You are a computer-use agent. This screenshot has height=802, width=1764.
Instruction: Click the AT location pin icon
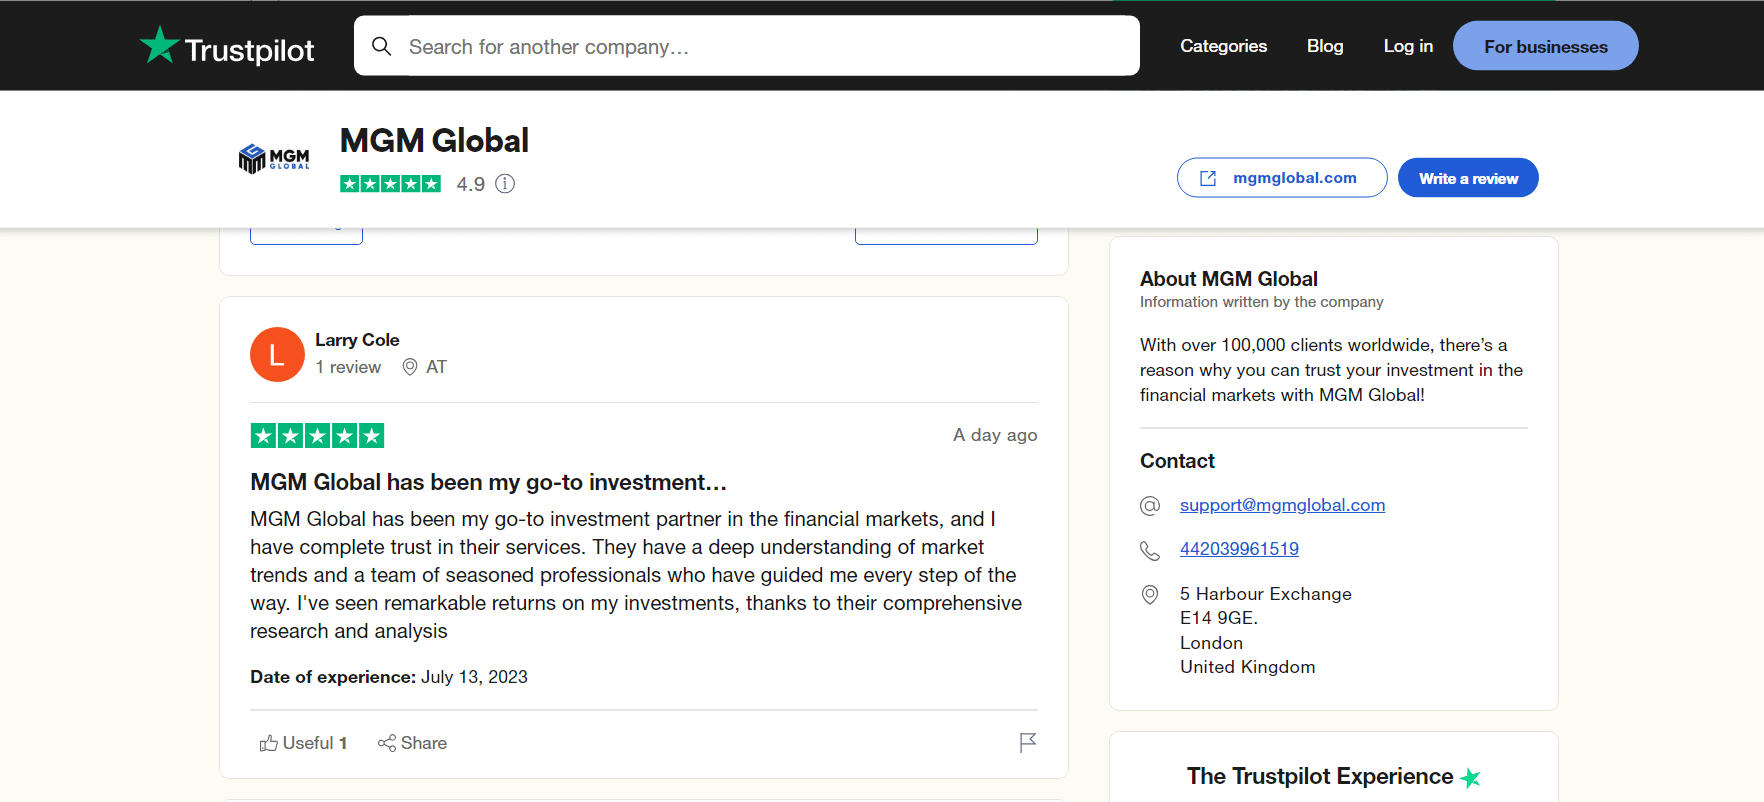[x=409, y=367]
